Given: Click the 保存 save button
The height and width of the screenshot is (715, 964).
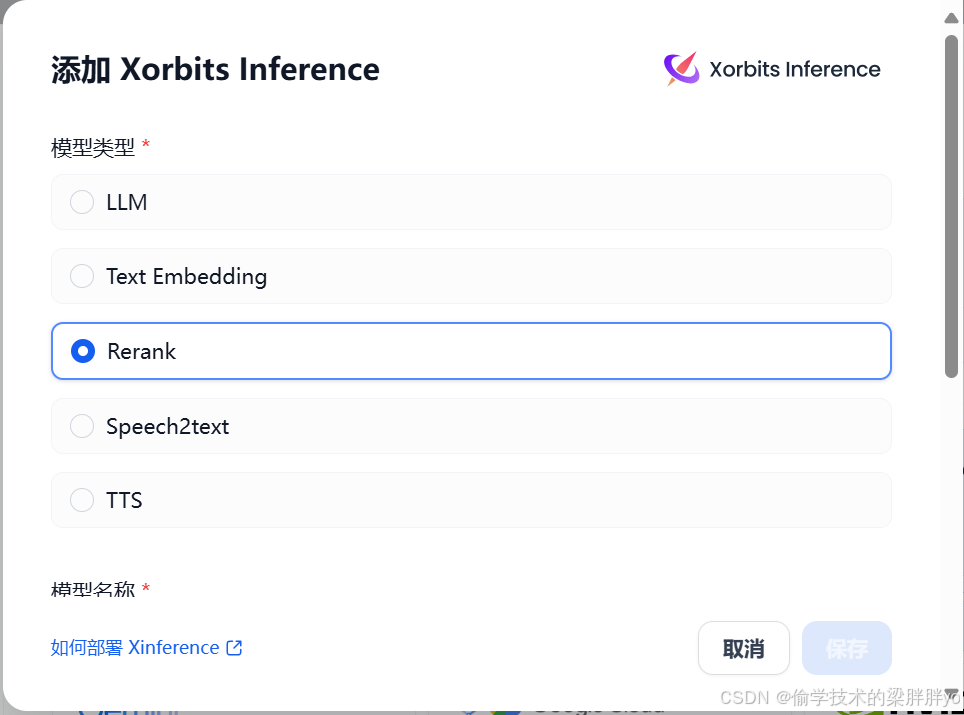Looking at the screenshot, I should point(847,648).
